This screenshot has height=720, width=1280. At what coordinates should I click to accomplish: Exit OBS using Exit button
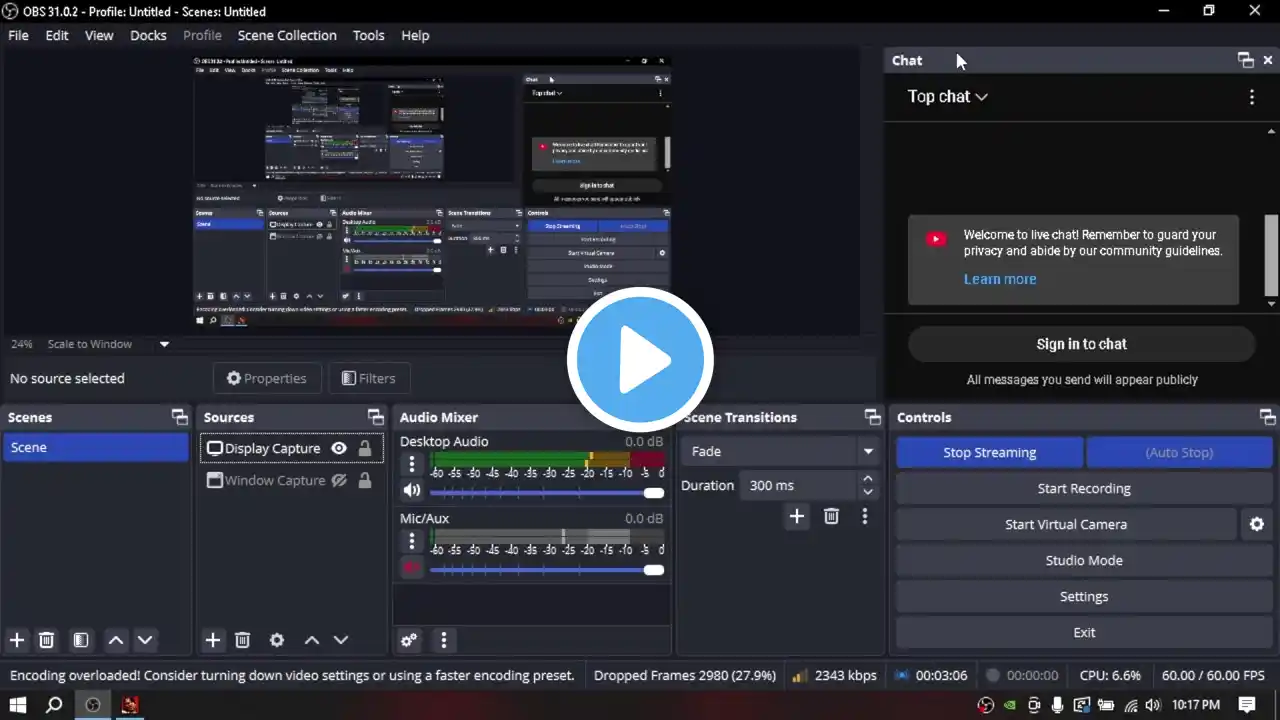point(1084,632)
